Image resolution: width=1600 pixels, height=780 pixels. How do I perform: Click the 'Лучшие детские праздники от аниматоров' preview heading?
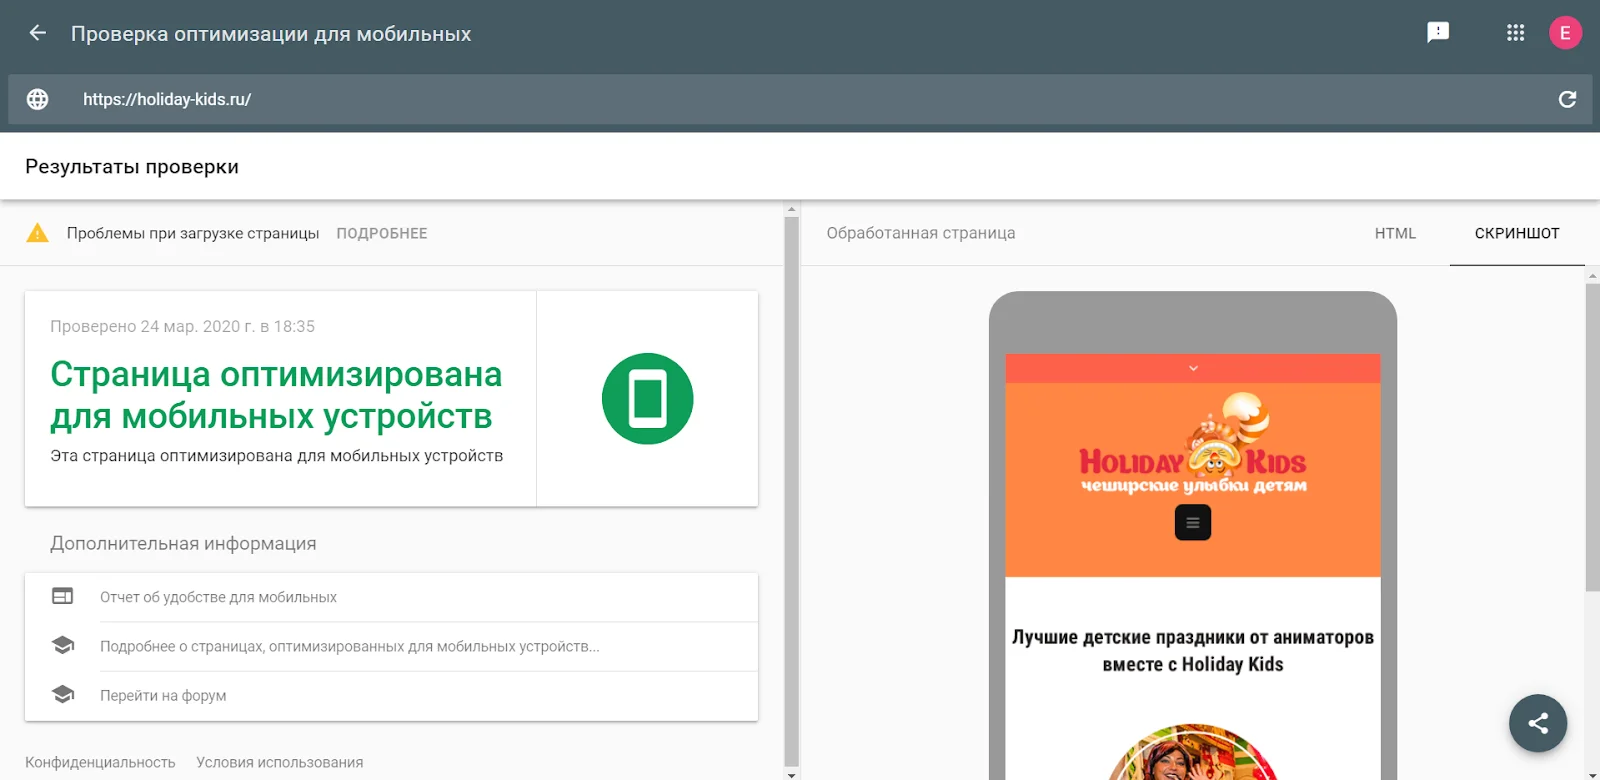pos(1193,650)
